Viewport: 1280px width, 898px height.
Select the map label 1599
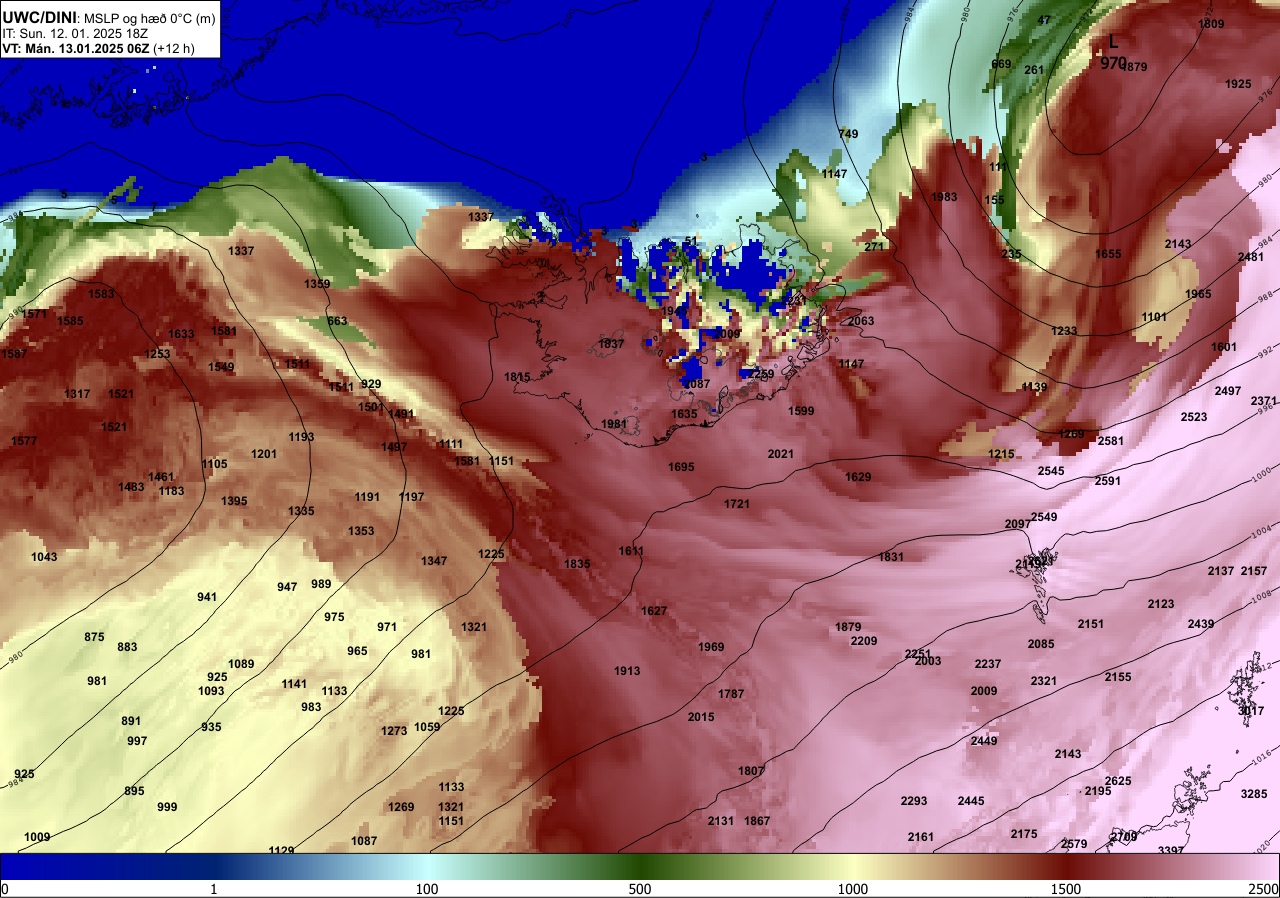coord(801,411)
